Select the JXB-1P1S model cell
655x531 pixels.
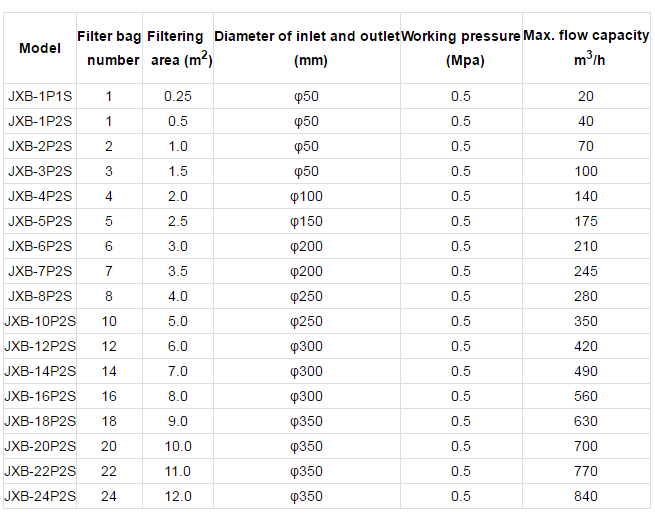coord(40,96)
